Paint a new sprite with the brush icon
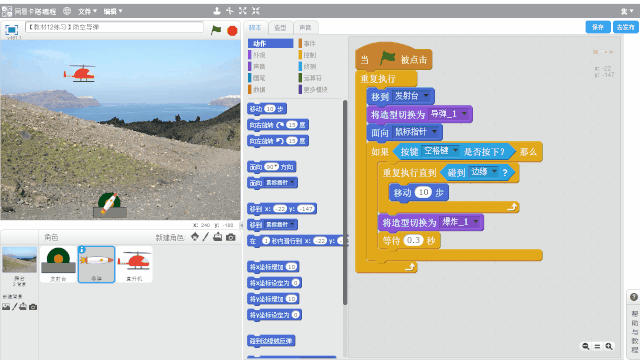The image size is (640, 360). point(206,237)
